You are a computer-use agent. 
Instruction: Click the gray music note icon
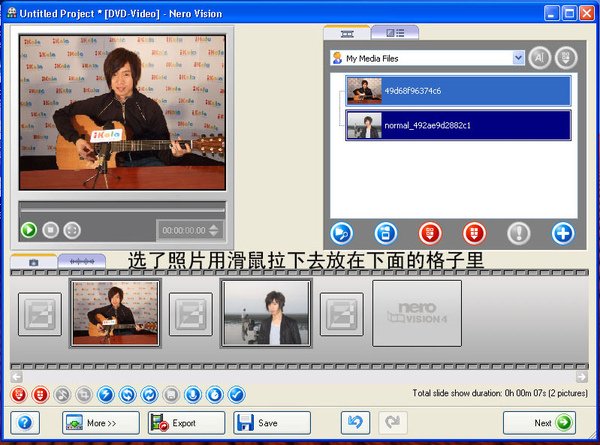coord(62,394)
